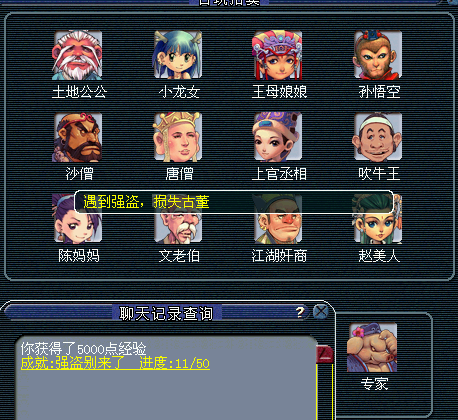Click the 上官丞相 avatar

278,137
